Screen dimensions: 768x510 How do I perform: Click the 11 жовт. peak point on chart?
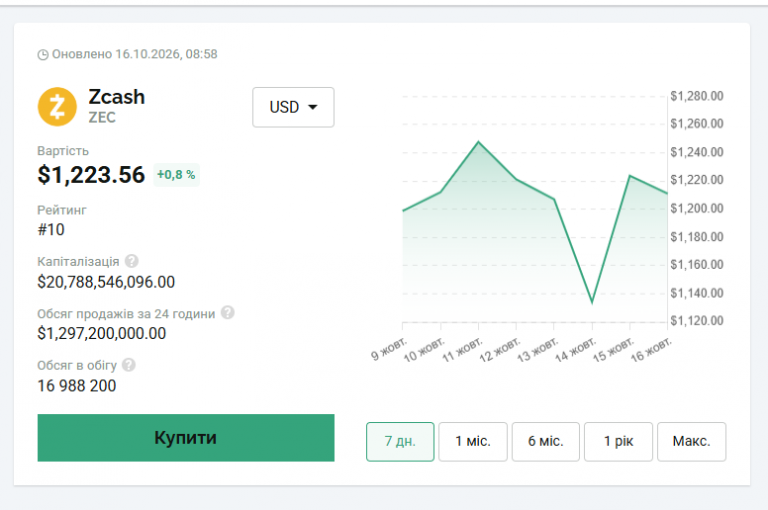(x=479, y=142)
